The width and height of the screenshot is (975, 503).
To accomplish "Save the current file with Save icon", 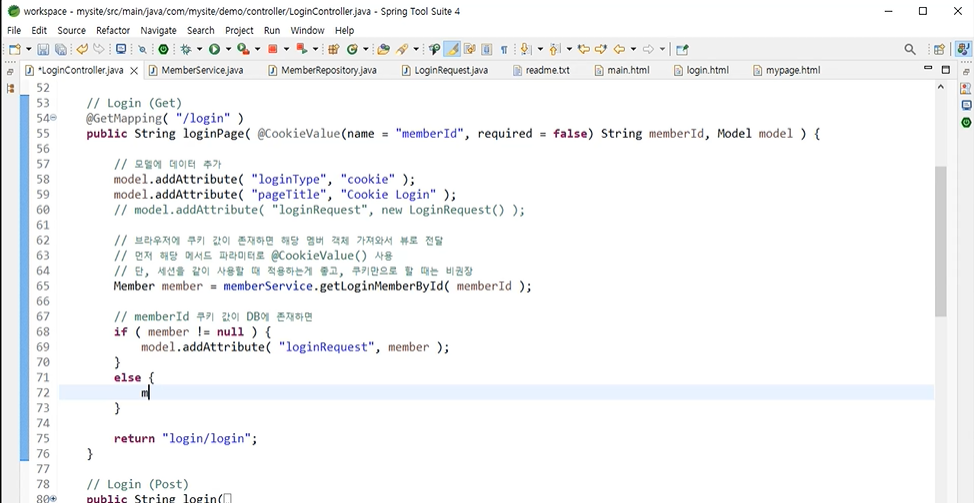I will pyautogui.click(x=43, y=49).
